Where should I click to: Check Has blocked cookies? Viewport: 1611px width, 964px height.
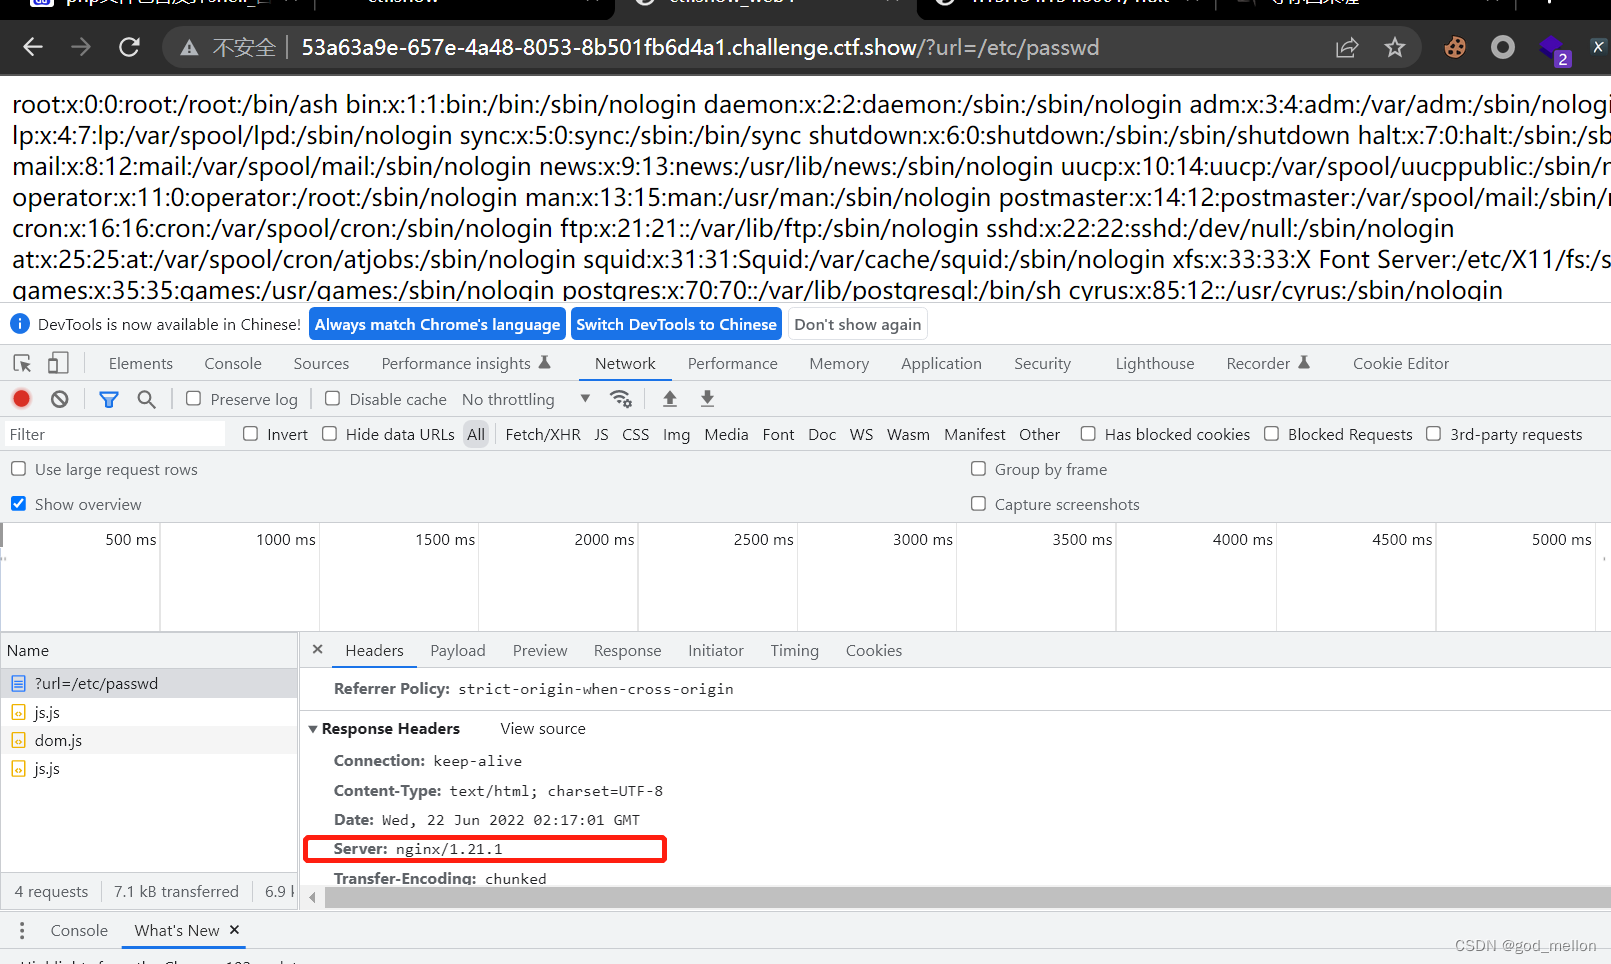coord(1088,434)
